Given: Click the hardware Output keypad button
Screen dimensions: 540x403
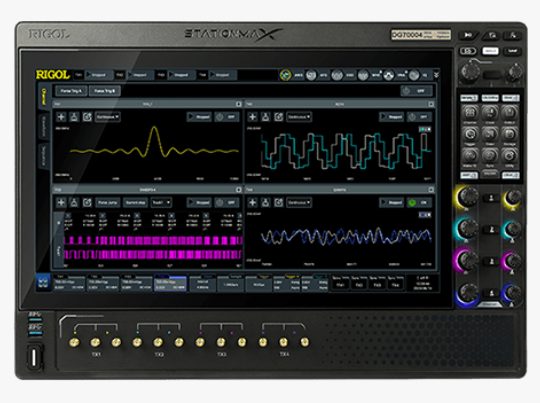Looking at the screenshot, I should point(510,112).
